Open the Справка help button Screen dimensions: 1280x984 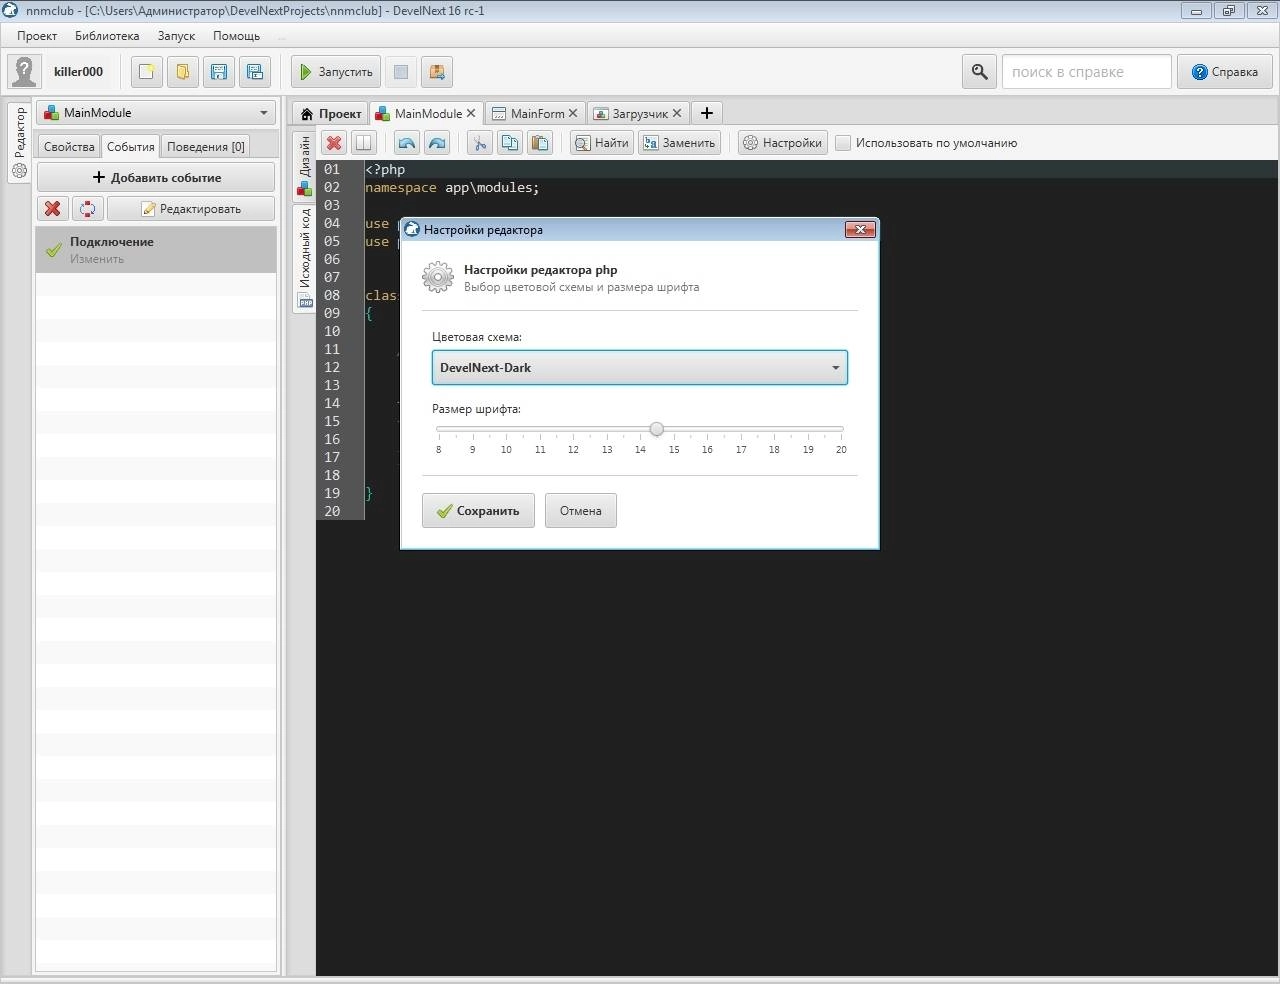coord(1225,72)
